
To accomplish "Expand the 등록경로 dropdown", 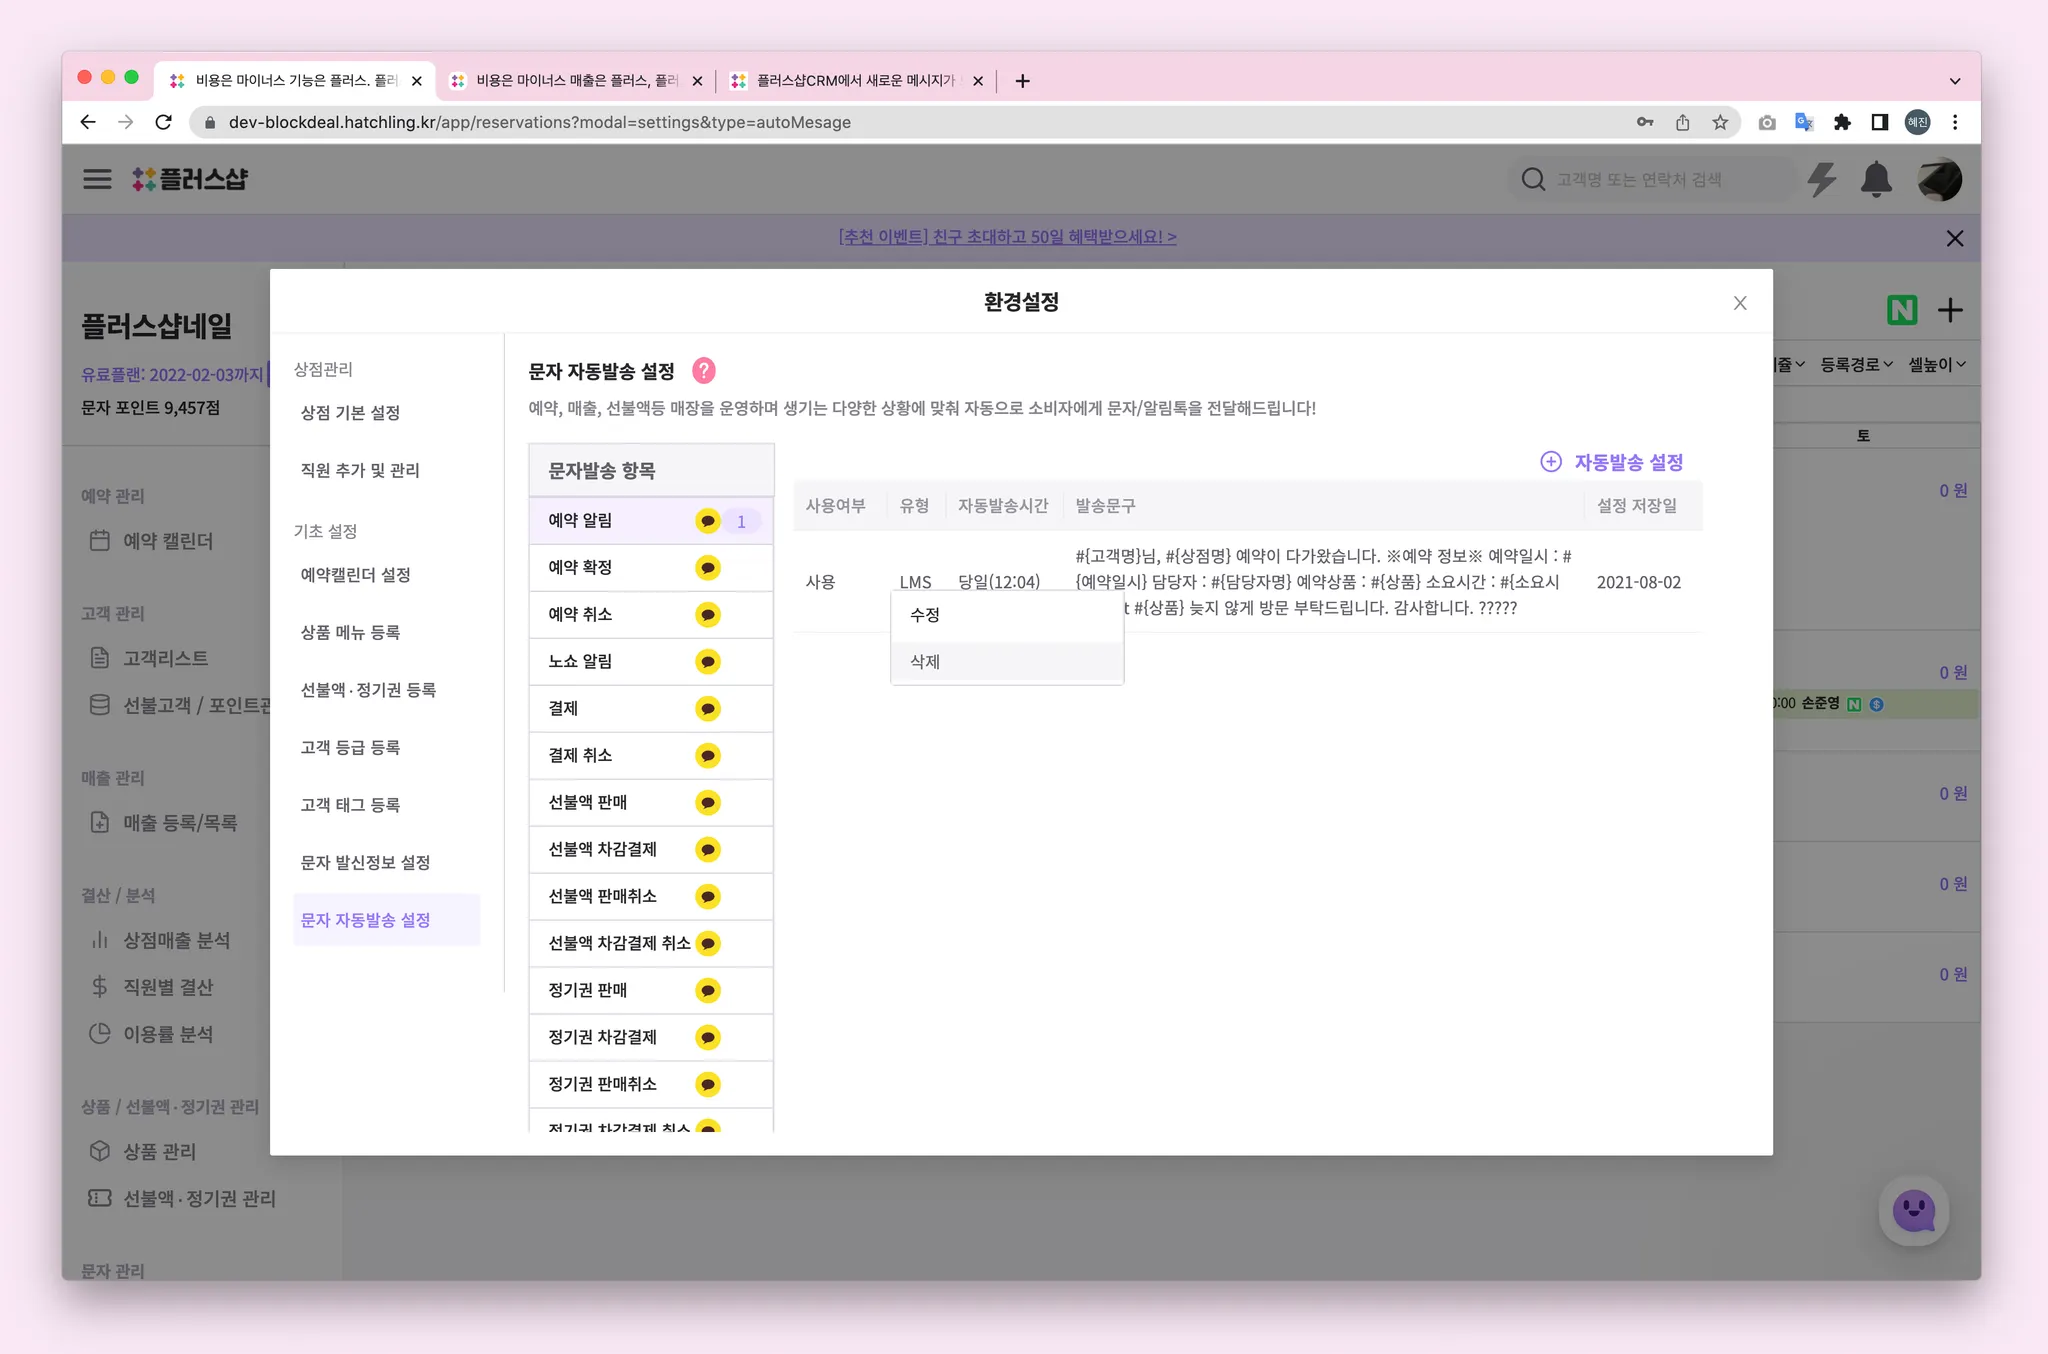I will [x=1856, y=365].
